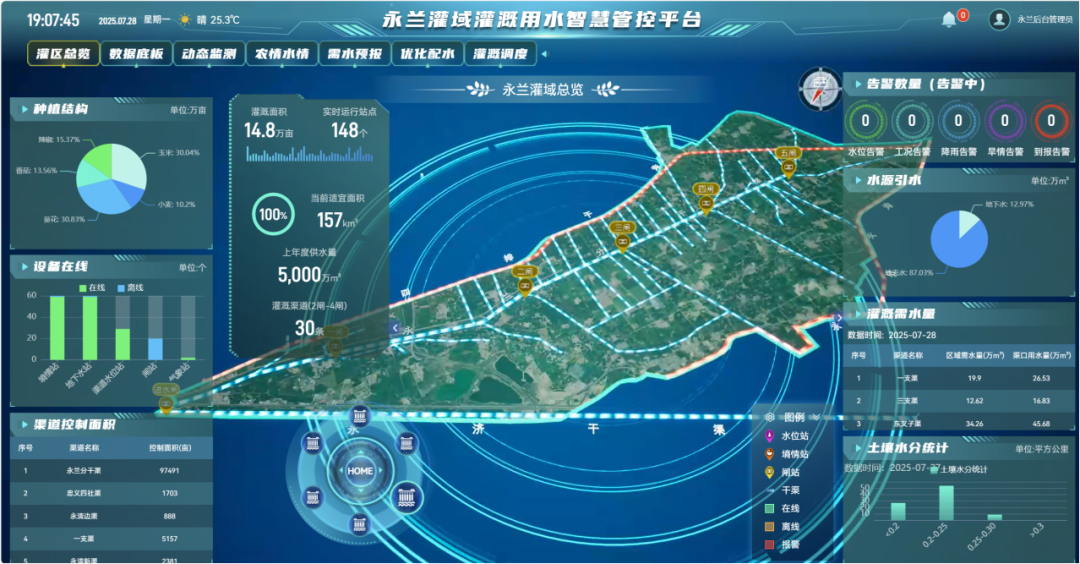Toggle 土壤水分统计 chart legend entry

coord(958,470)
